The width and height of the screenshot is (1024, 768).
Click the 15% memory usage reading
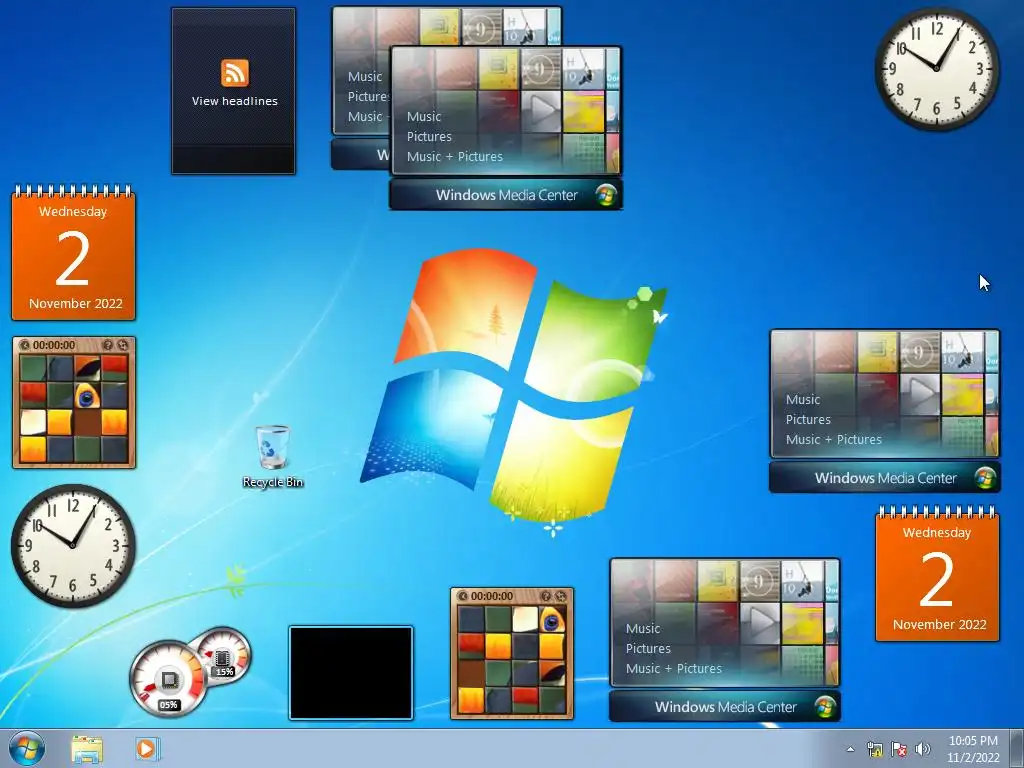[225, 671]
